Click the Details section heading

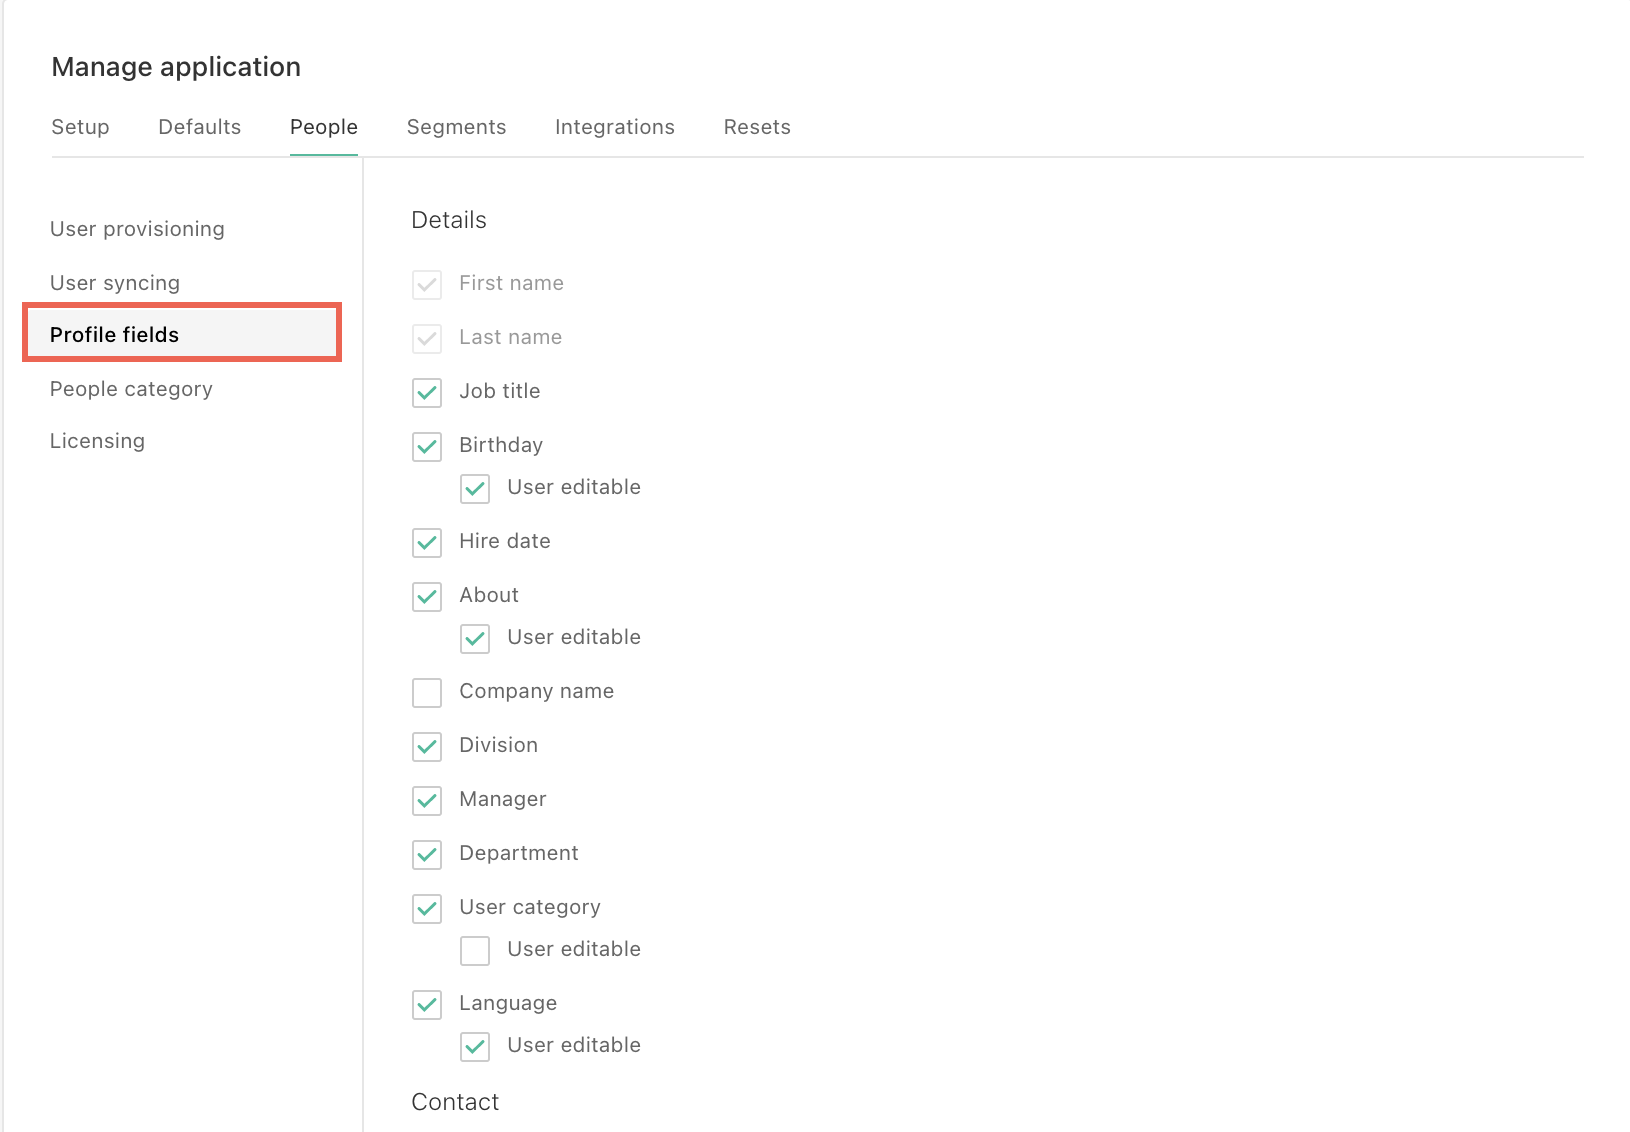(449, 220)
